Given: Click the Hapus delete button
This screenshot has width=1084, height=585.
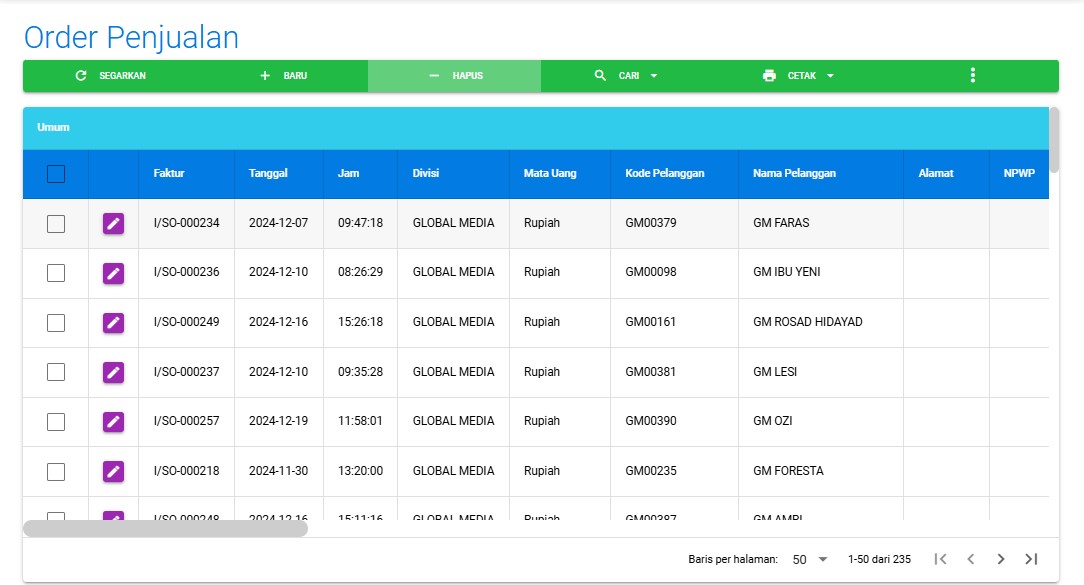Looking at the screenshot, I should click(455, 76).
